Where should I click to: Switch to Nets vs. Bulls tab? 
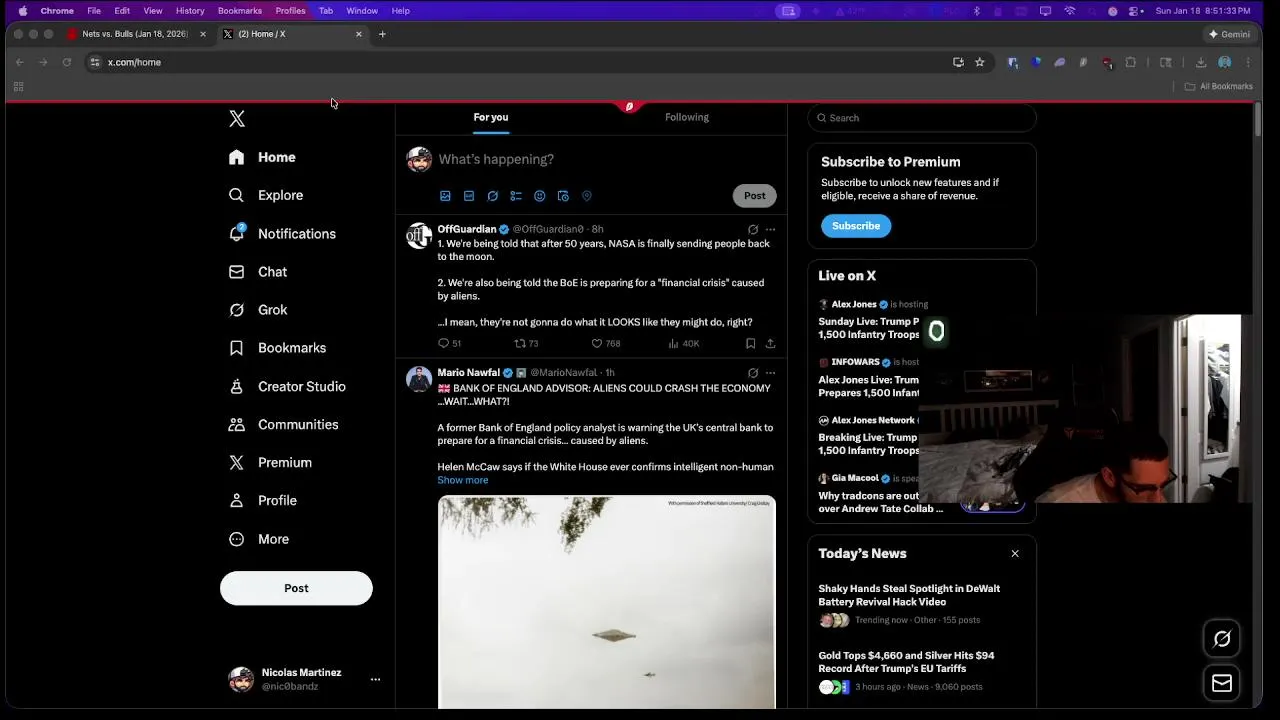coord(135,34)
